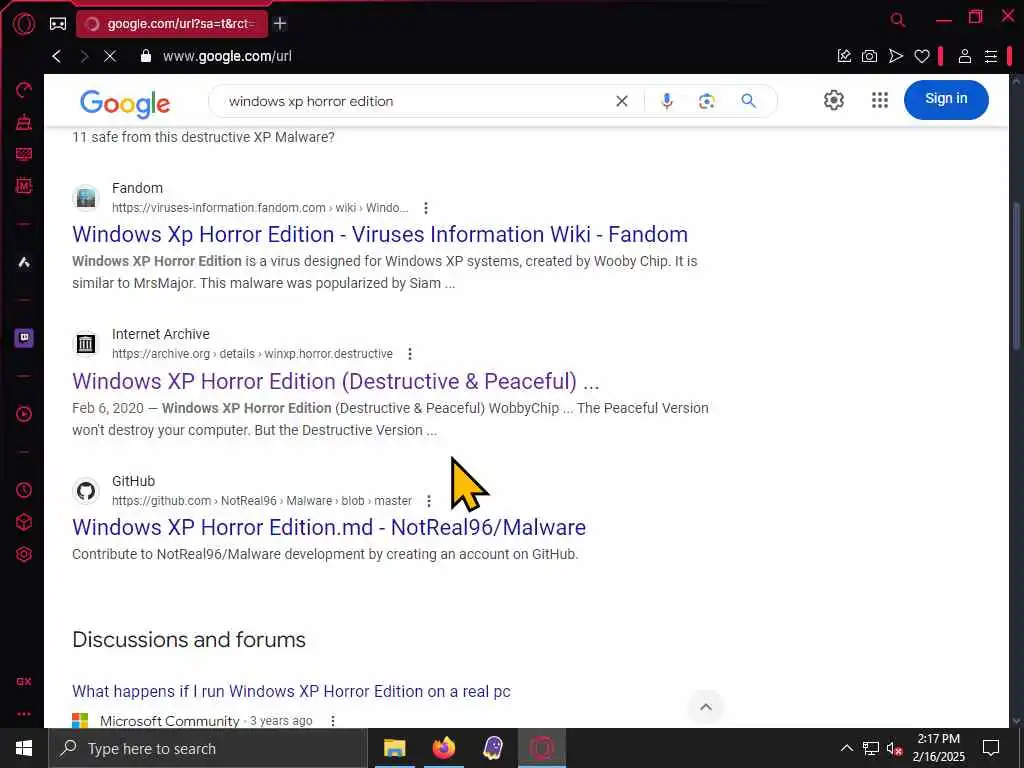This screenshot has height=768, width=1024.
Task: Click the taskbar search box
Action: pos(208,748)
